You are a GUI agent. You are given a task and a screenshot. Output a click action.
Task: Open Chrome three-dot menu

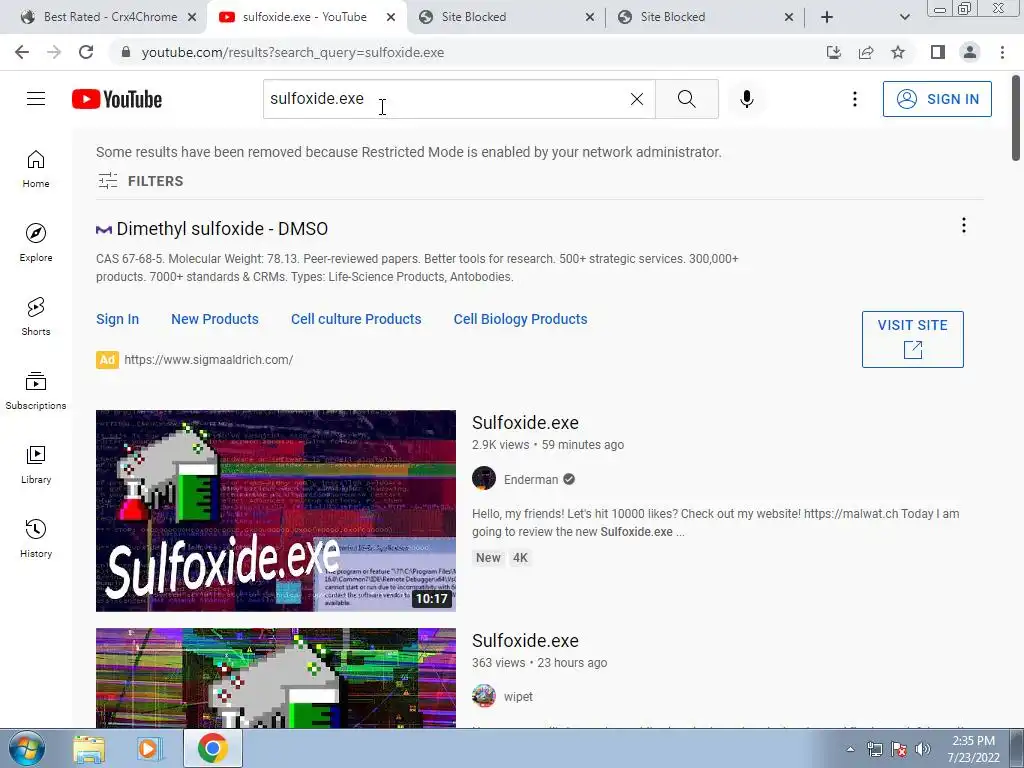click(x=1002, y=52)
